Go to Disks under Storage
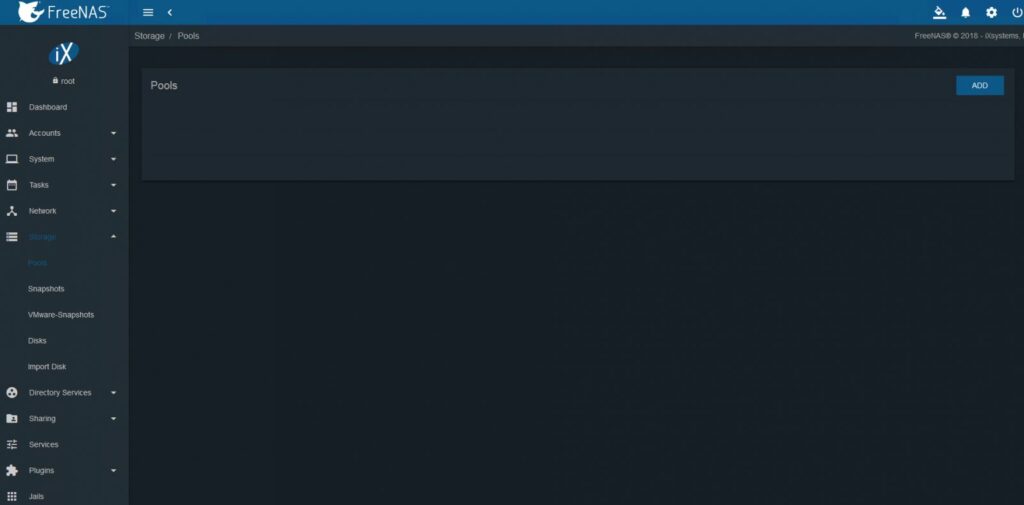Viewport: 1024px width, 505px height. click(37, 340)
